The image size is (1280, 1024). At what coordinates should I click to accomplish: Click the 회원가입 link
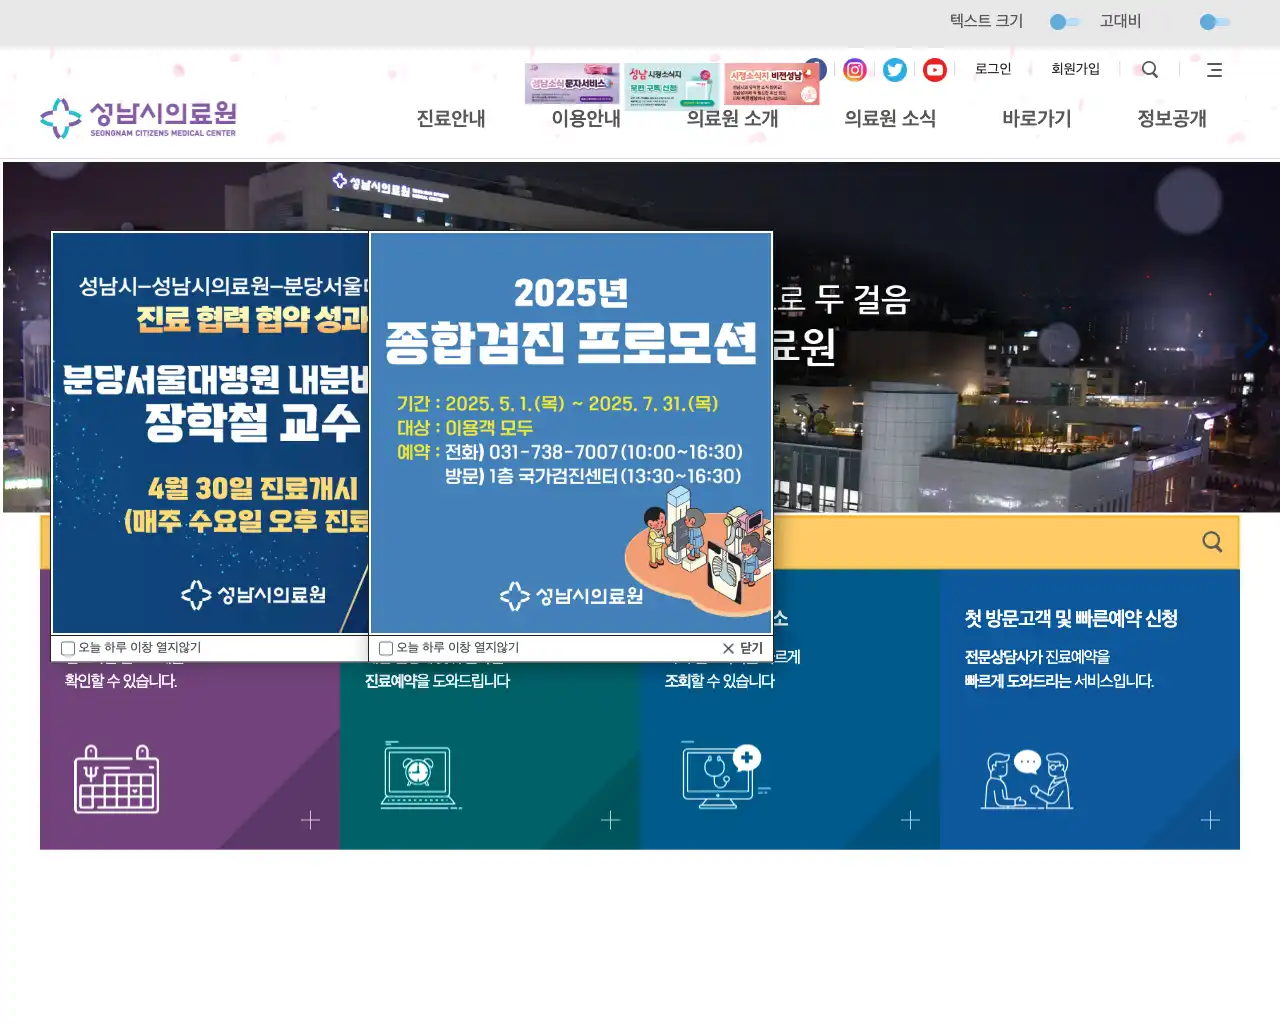[1075, 69]
